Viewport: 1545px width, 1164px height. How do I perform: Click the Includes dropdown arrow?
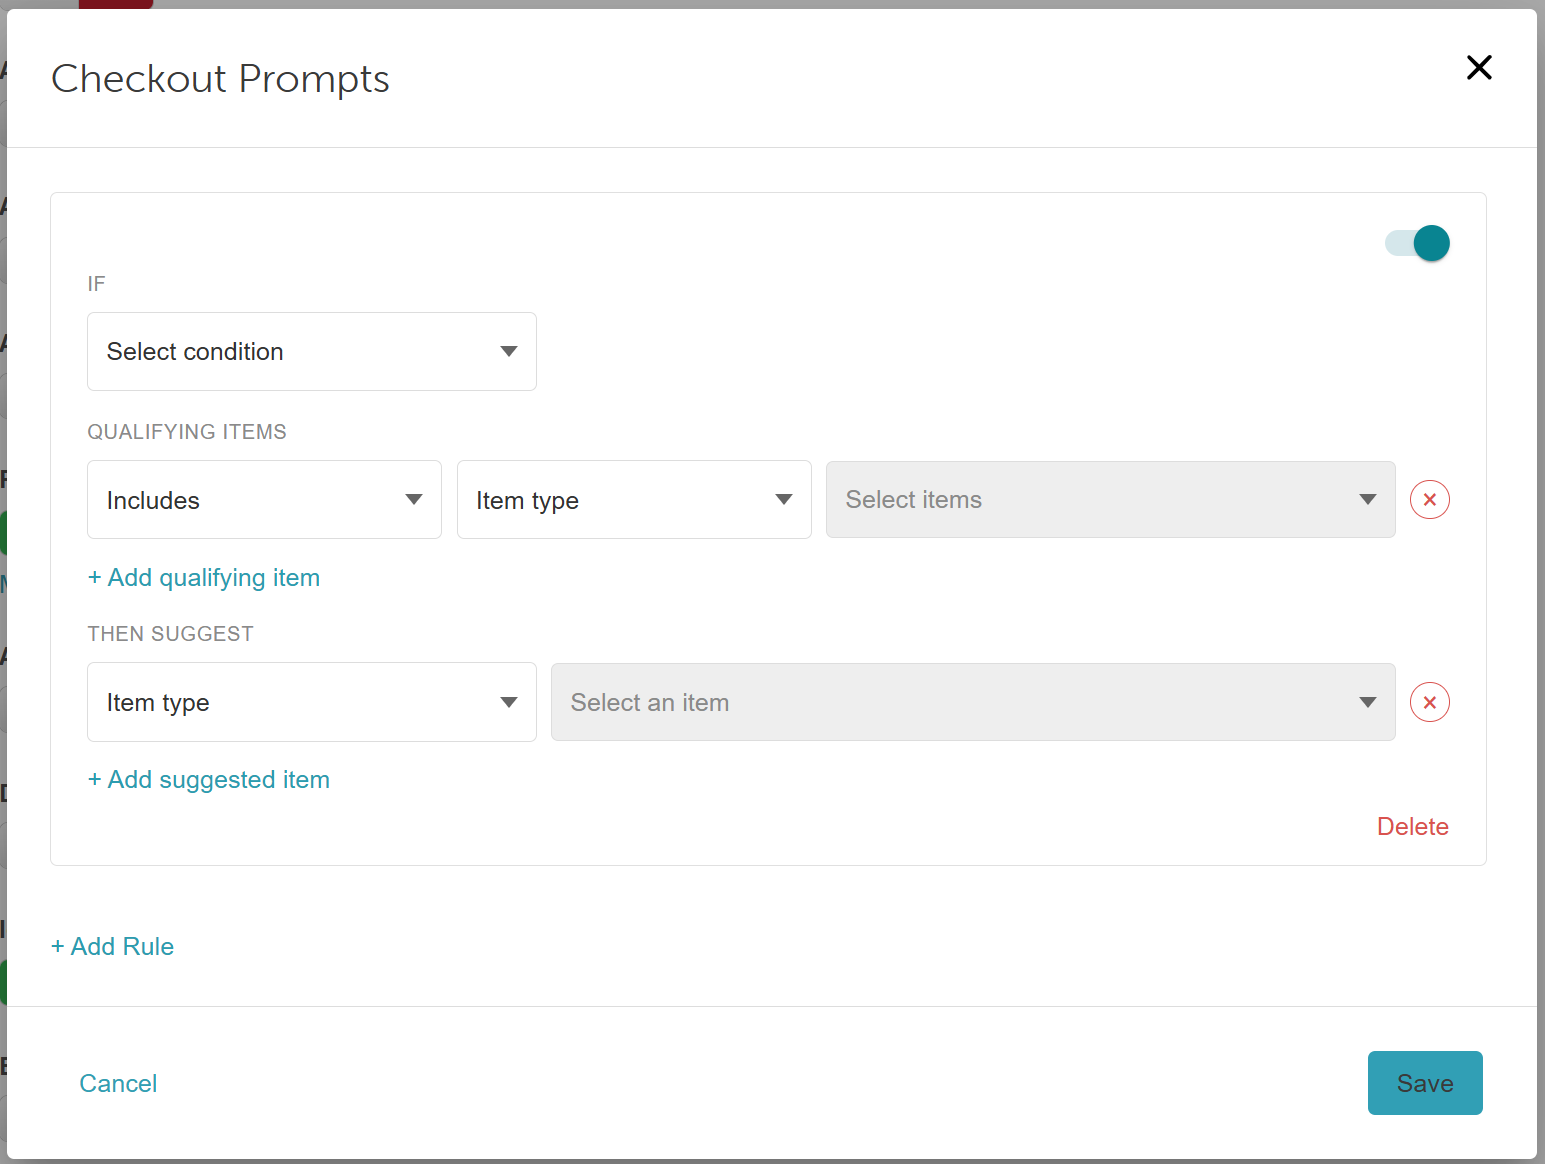414,499
